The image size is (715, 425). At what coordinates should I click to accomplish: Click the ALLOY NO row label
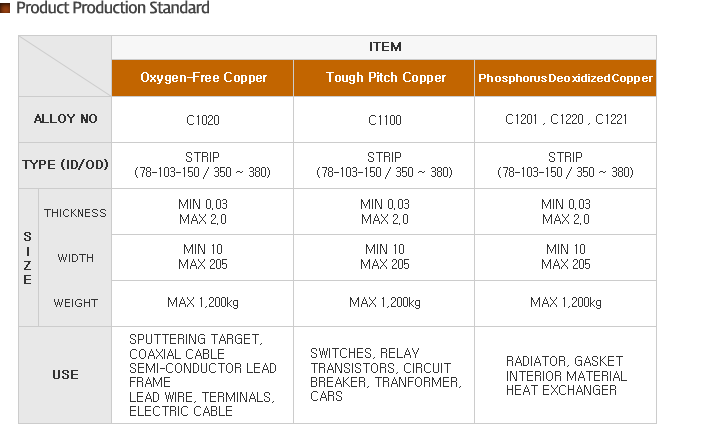(65, 119)
